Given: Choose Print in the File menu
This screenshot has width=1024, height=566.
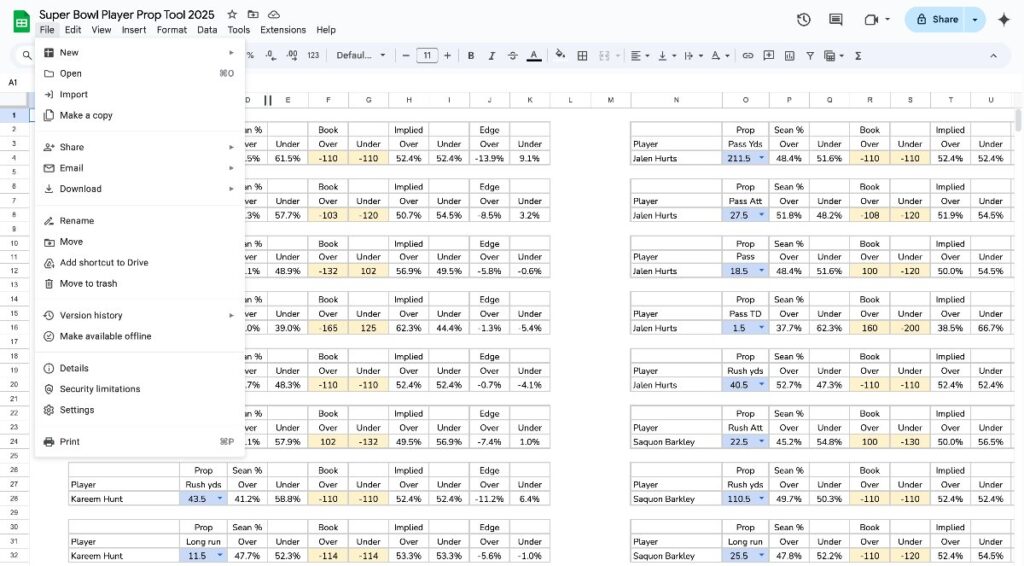Looking at the screenshot, I should click(x=140, y=441).
